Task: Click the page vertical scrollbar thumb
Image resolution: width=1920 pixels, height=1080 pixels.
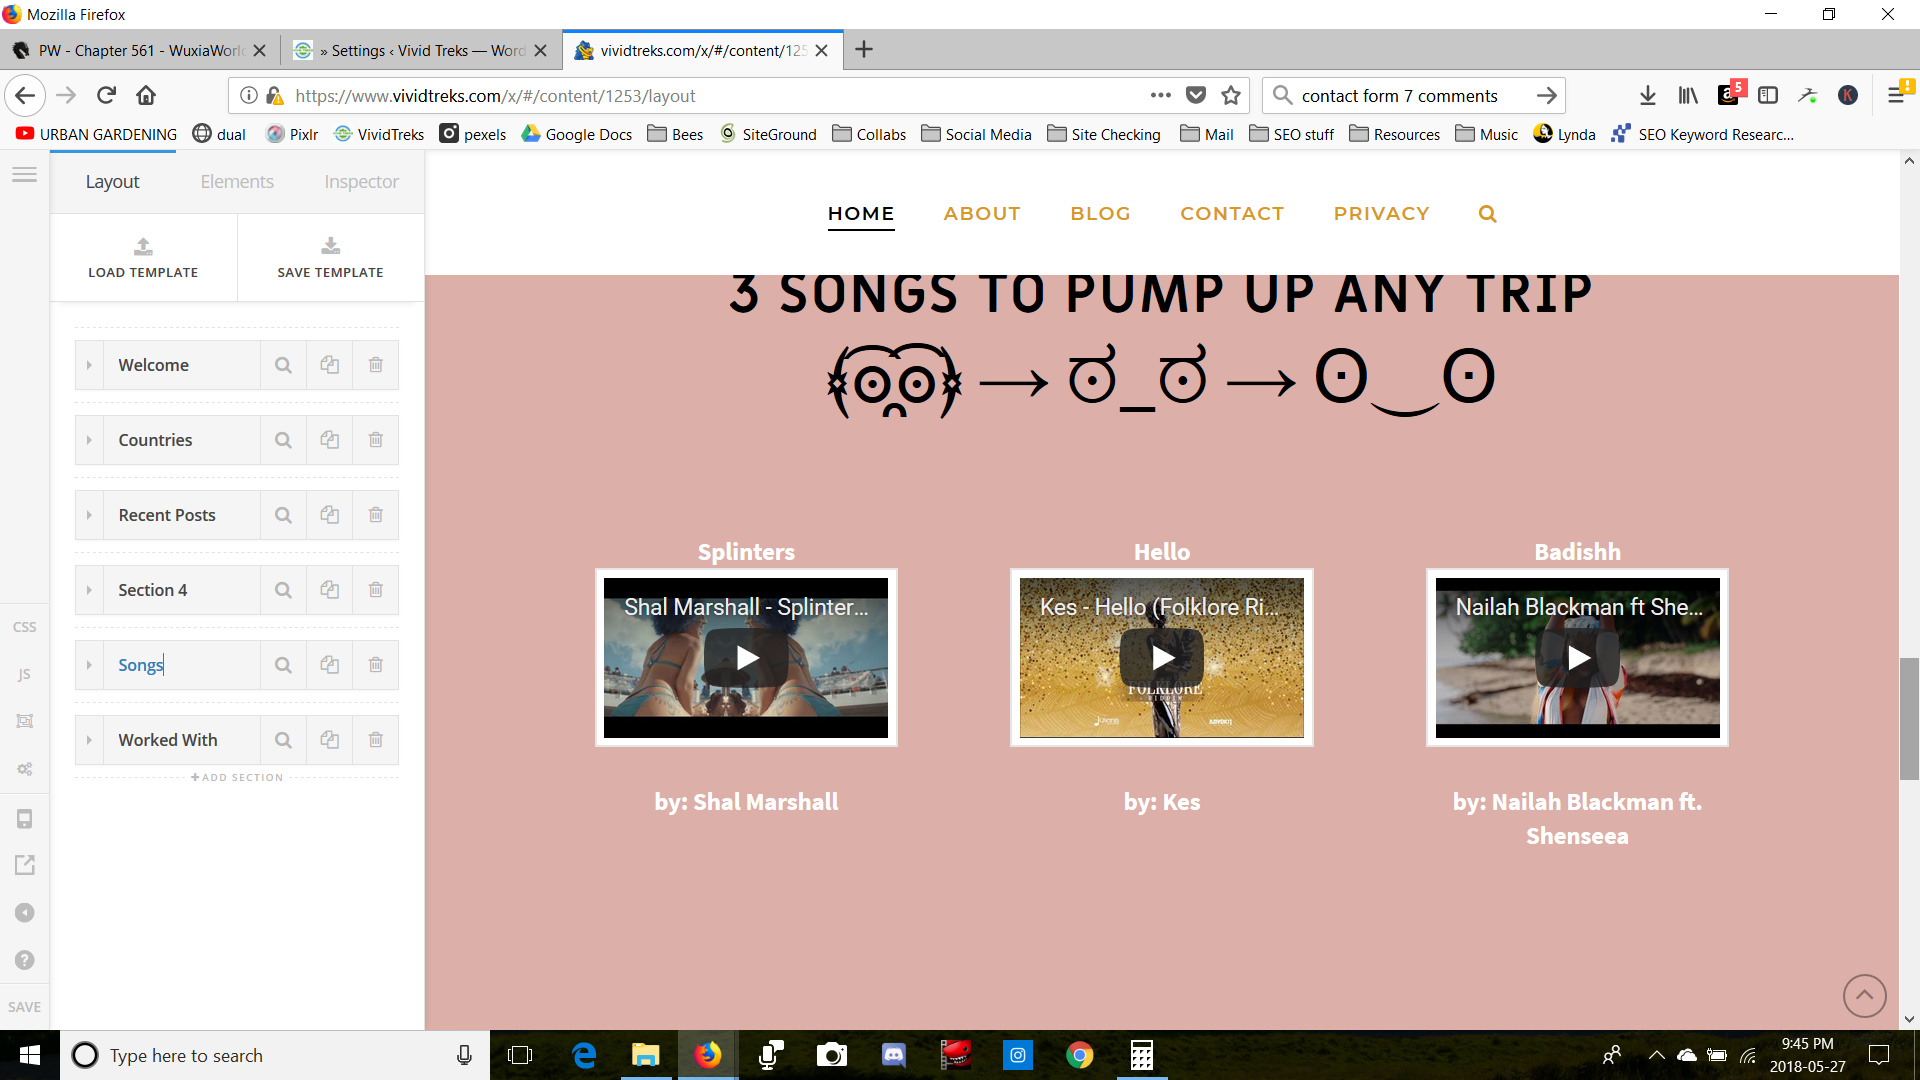Action: 1909,717
